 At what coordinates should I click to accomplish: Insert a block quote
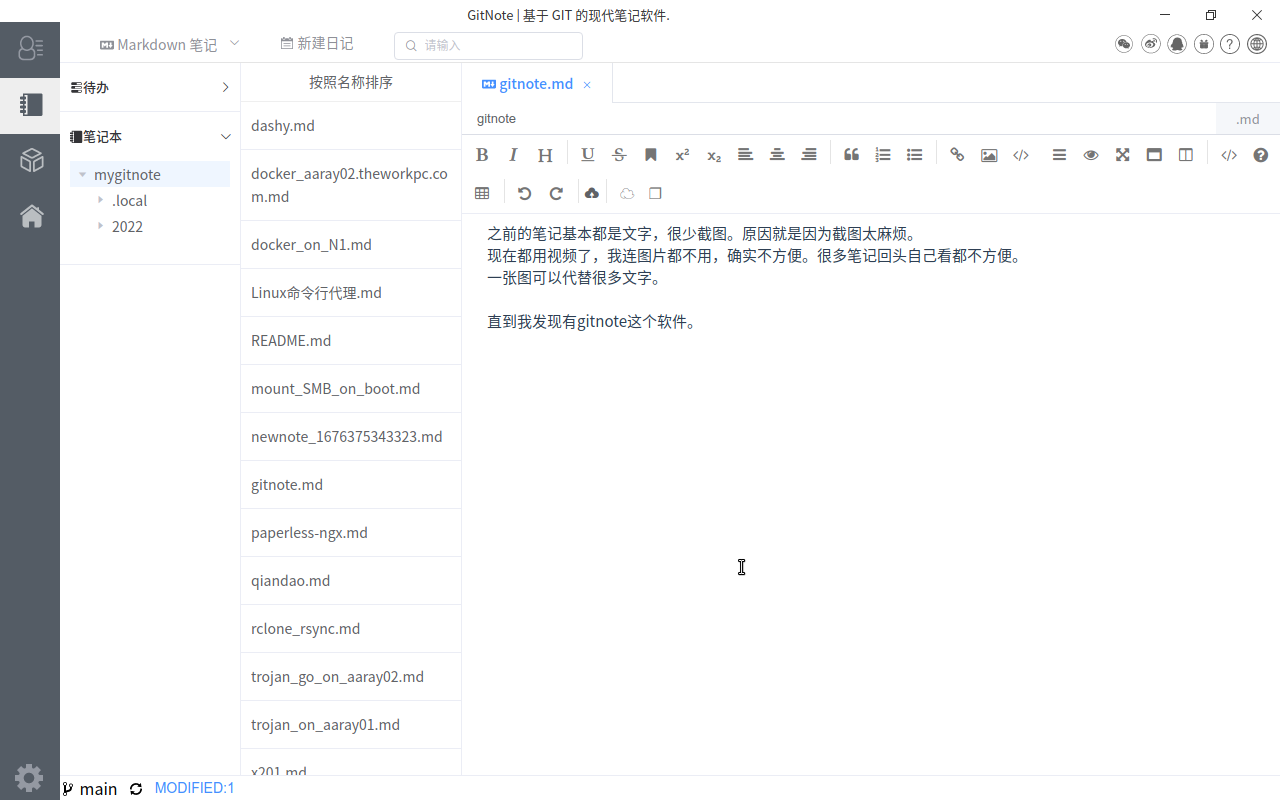(x=852, y=155)
